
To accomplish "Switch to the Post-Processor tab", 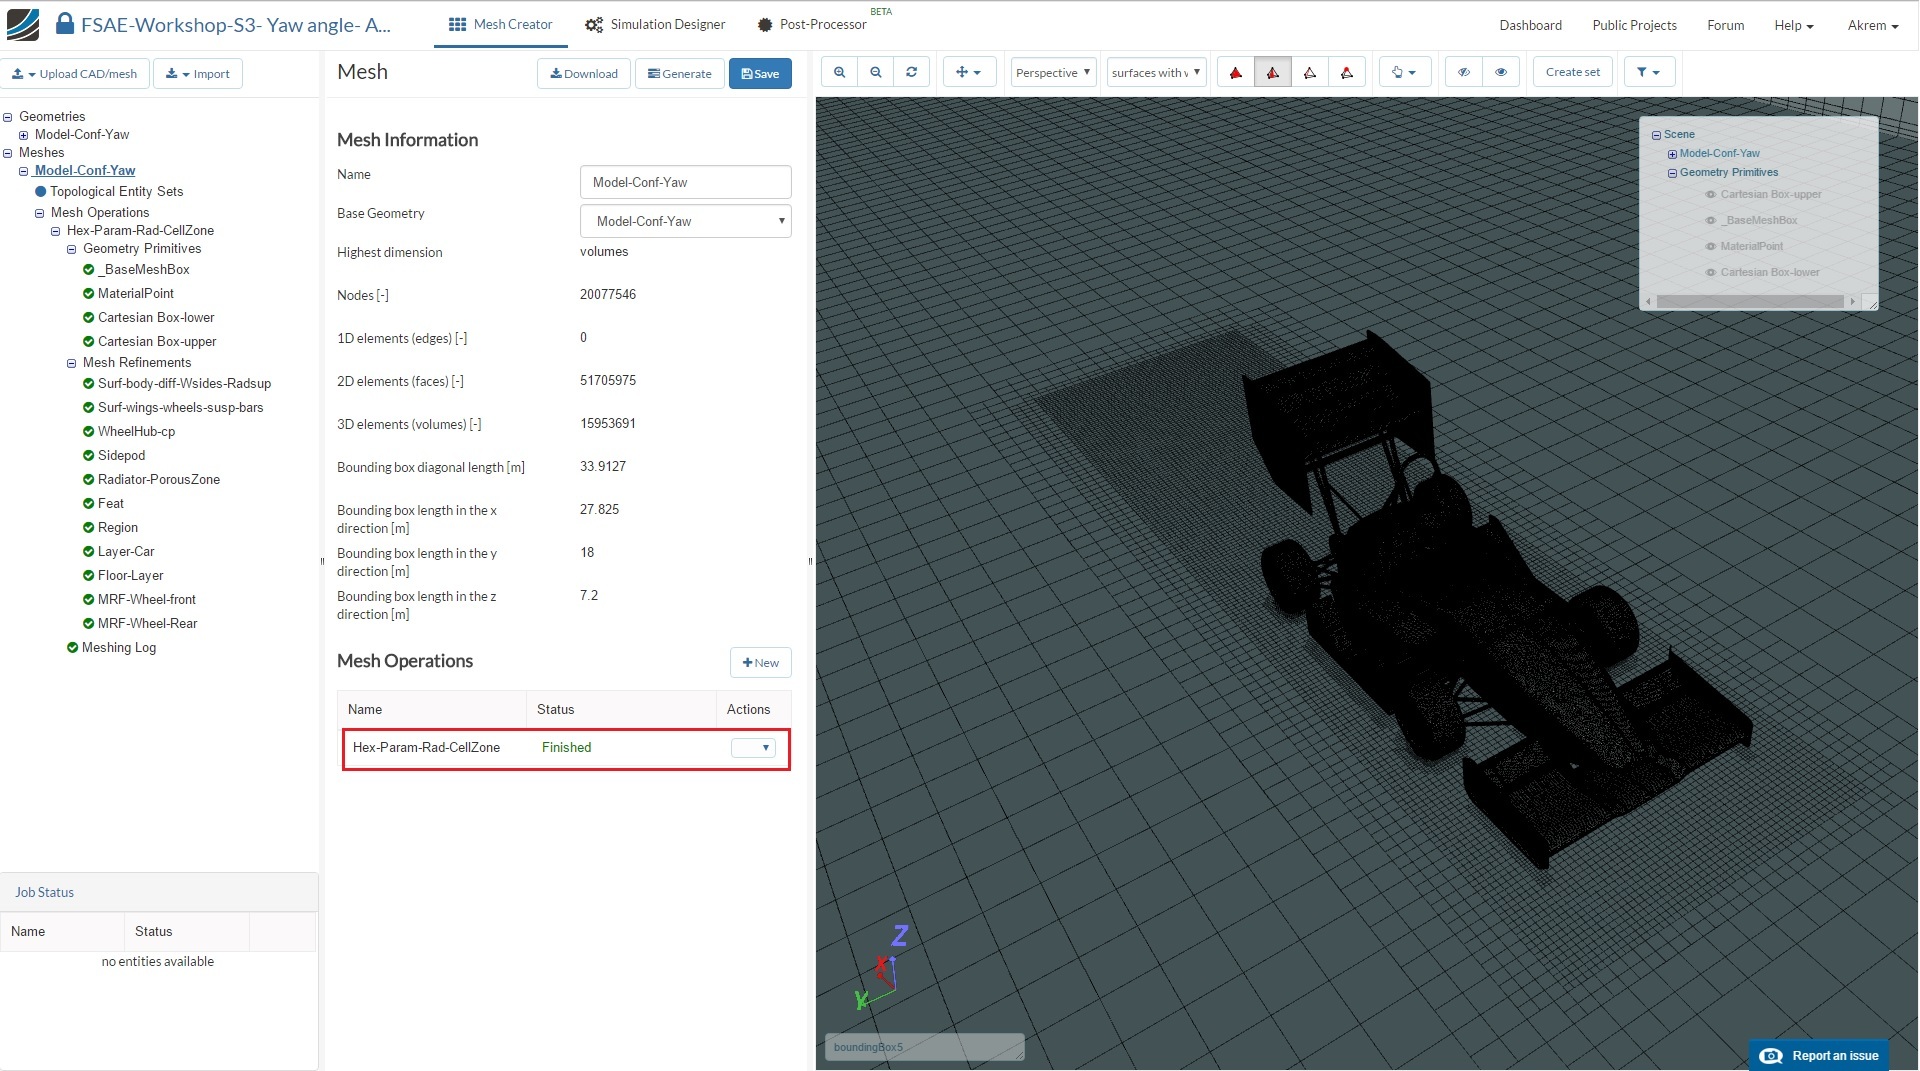I will pos(812,24).
